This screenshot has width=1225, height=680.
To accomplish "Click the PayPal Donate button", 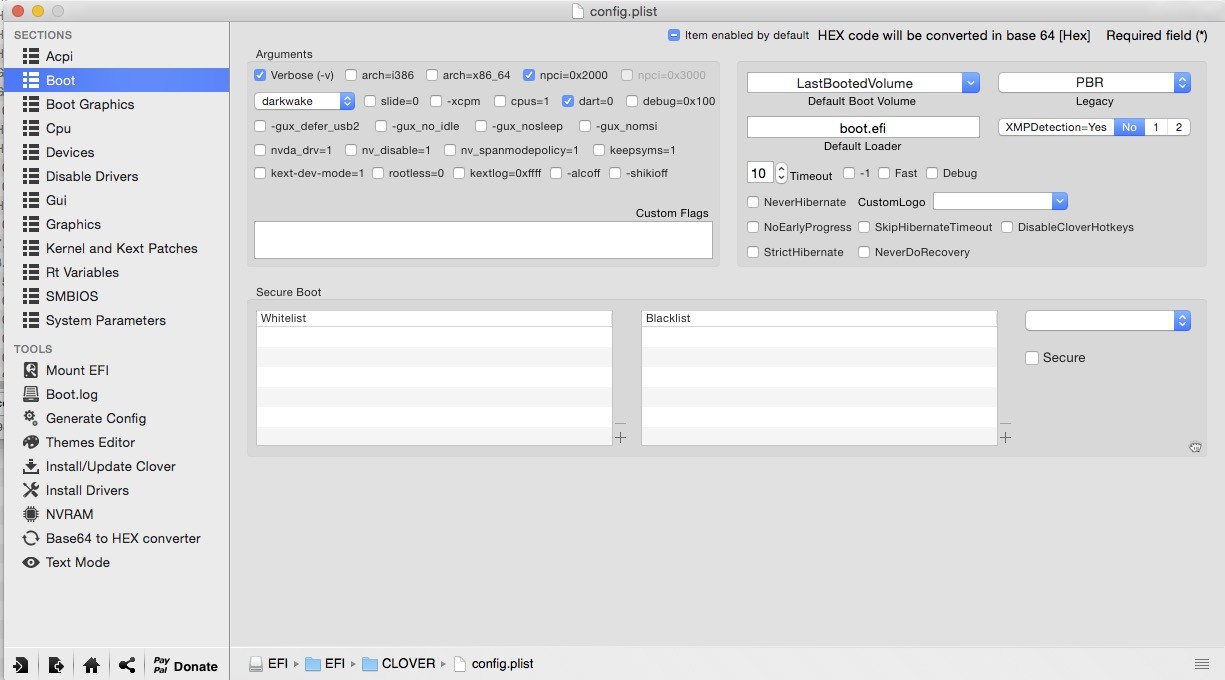I will [186, 665].
